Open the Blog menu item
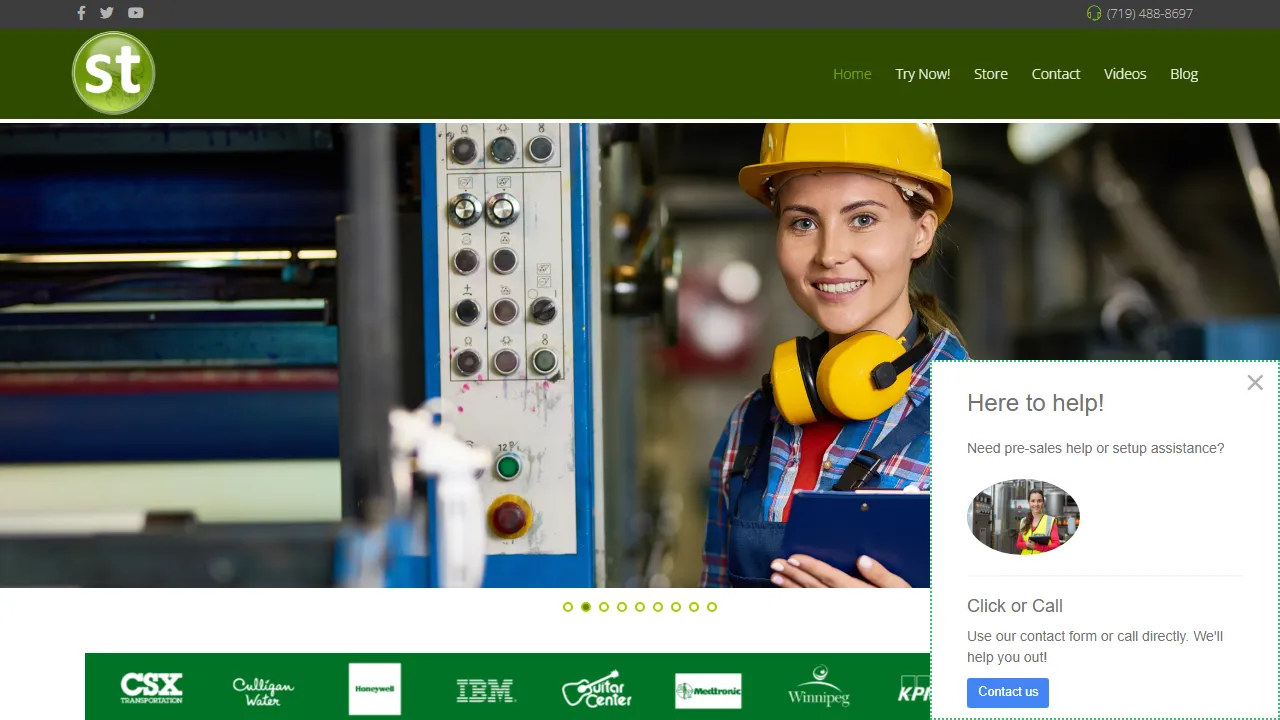The width and height of the screenshot is (1280, 720). 1184,73
